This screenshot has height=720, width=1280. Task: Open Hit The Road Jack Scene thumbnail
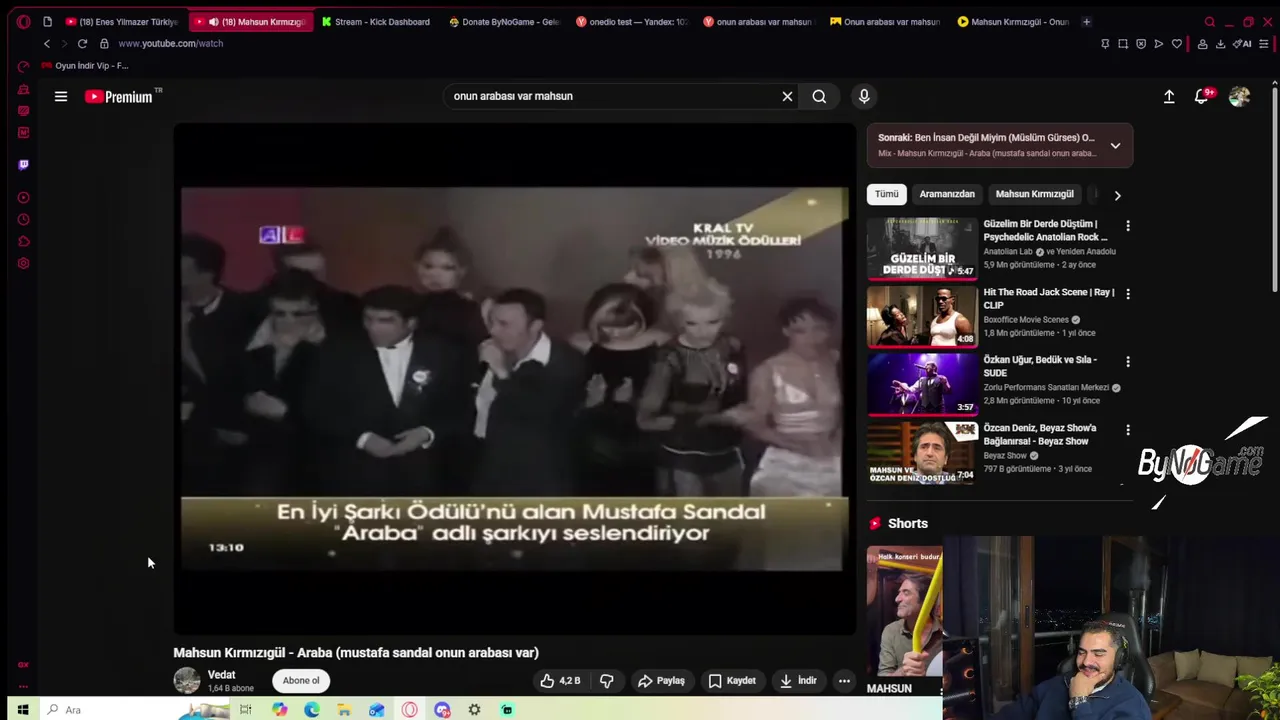921,316
